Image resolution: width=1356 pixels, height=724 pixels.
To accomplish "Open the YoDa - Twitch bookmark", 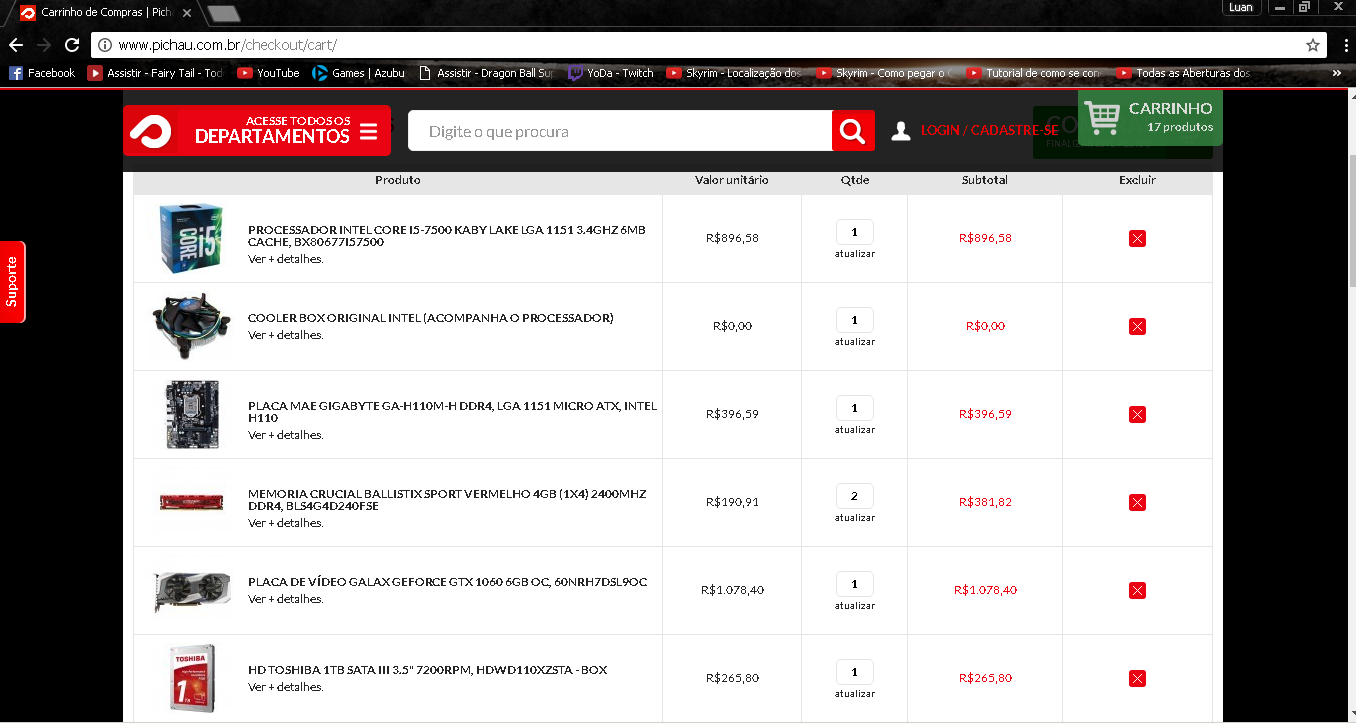I will pyautogui.click(x=611, y=73).
